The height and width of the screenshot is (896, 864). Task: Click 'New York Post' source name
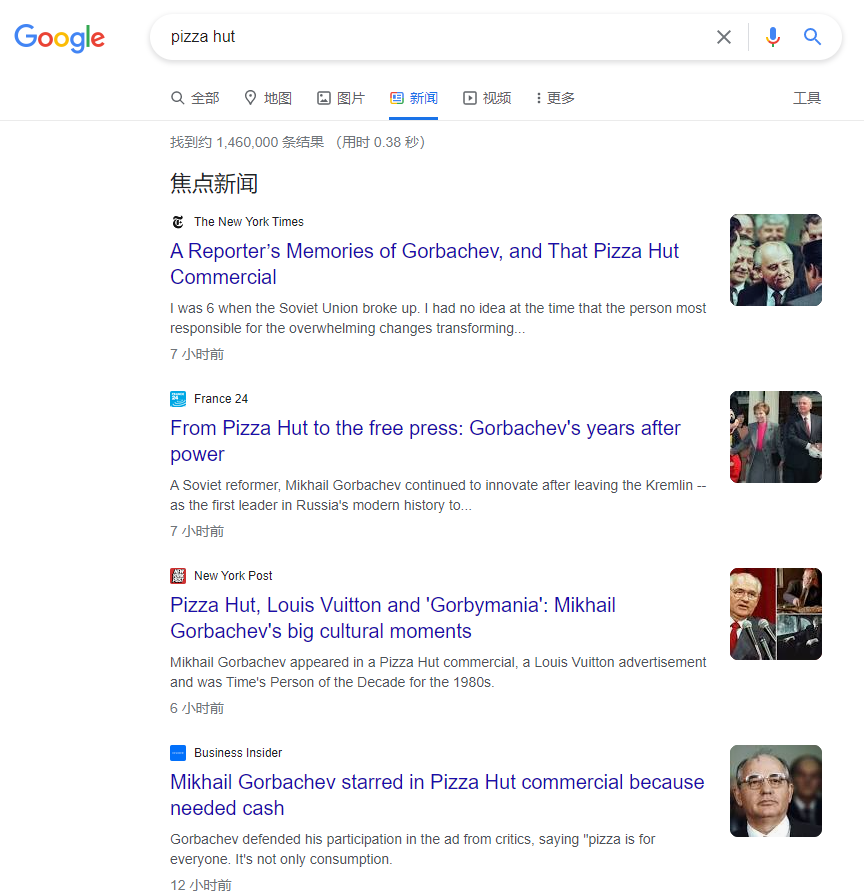coord(233,576)
